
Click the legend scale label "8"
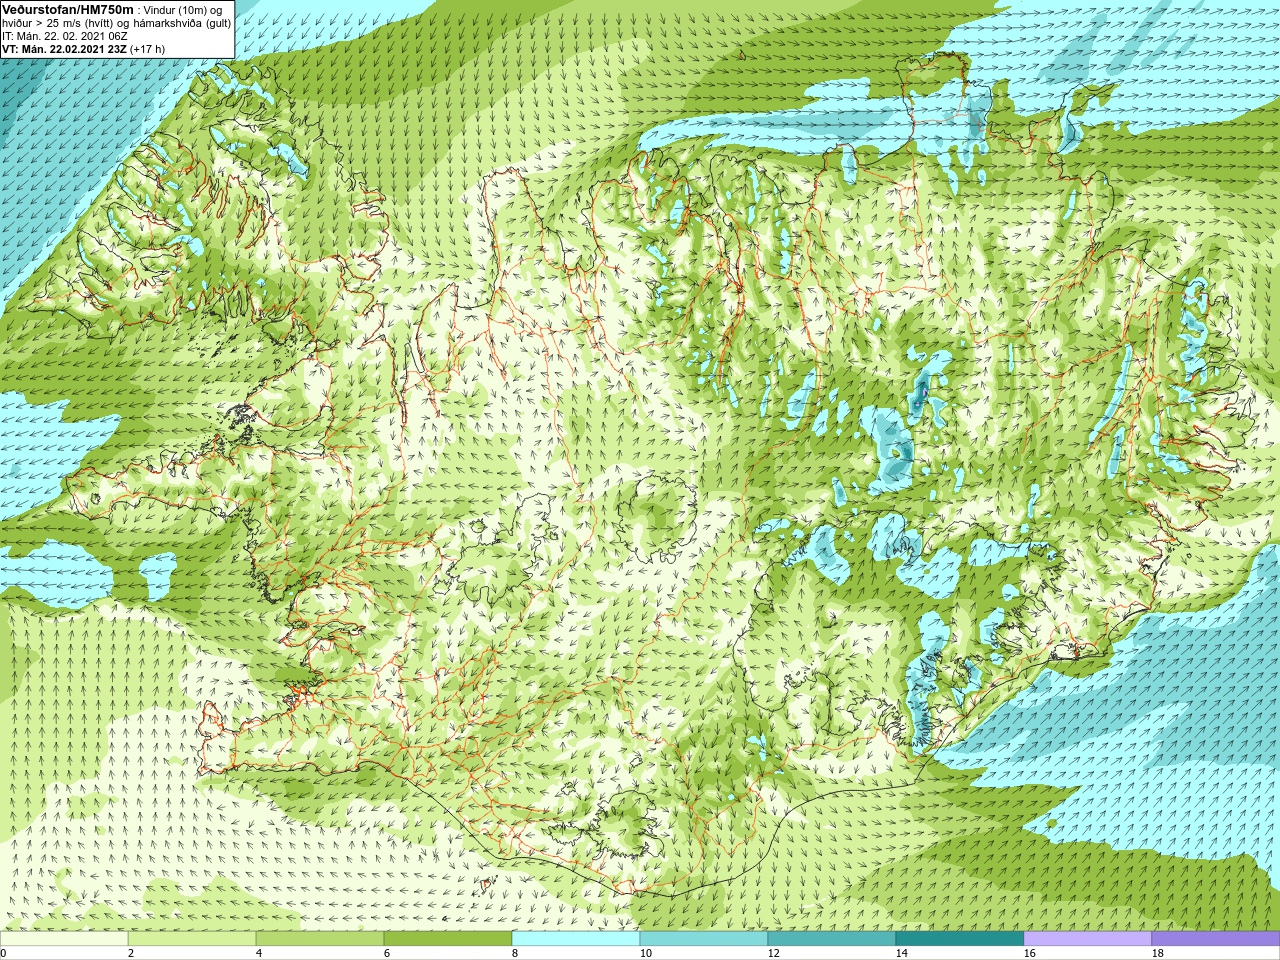coord(515,953)
